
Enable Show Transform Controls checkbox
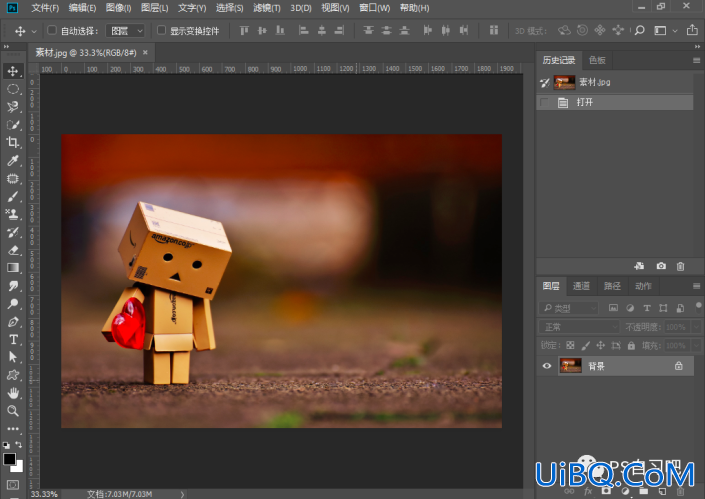(161, 30)
